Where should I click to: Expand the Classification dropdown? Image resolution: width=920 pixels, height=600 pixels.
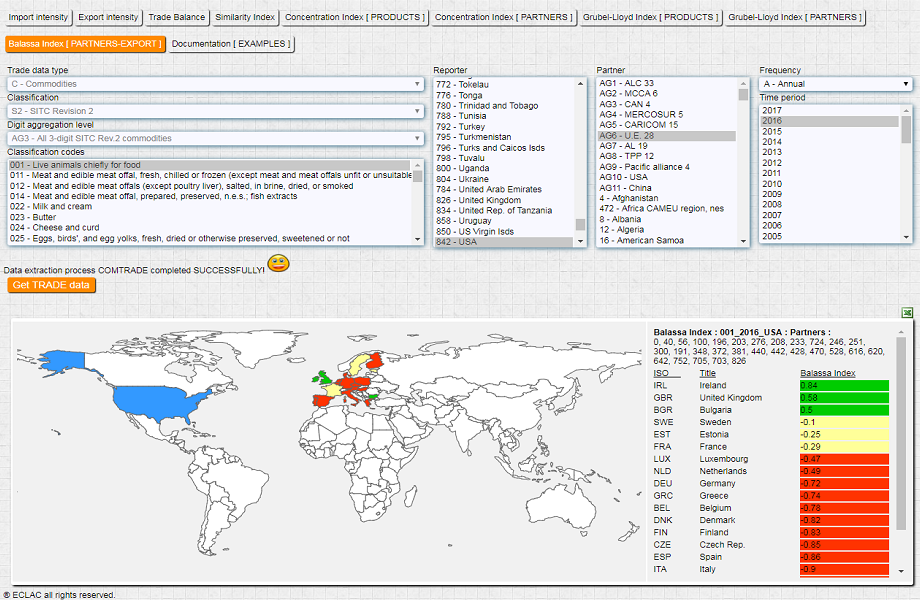click(216, 111)
